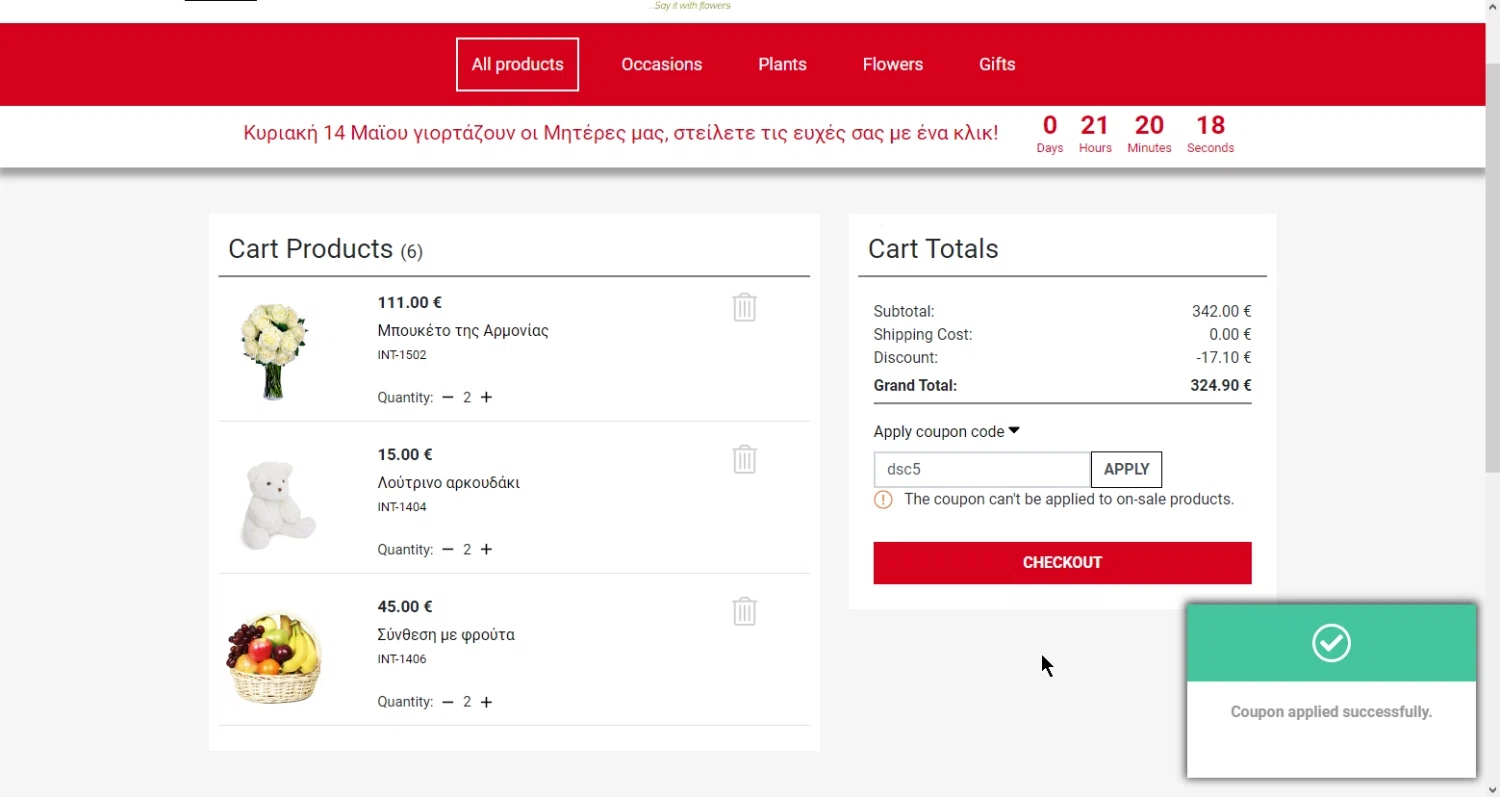Click the product code INT-1502
Viewport: 1500px width, 797px height.
[x=402, y=355]
